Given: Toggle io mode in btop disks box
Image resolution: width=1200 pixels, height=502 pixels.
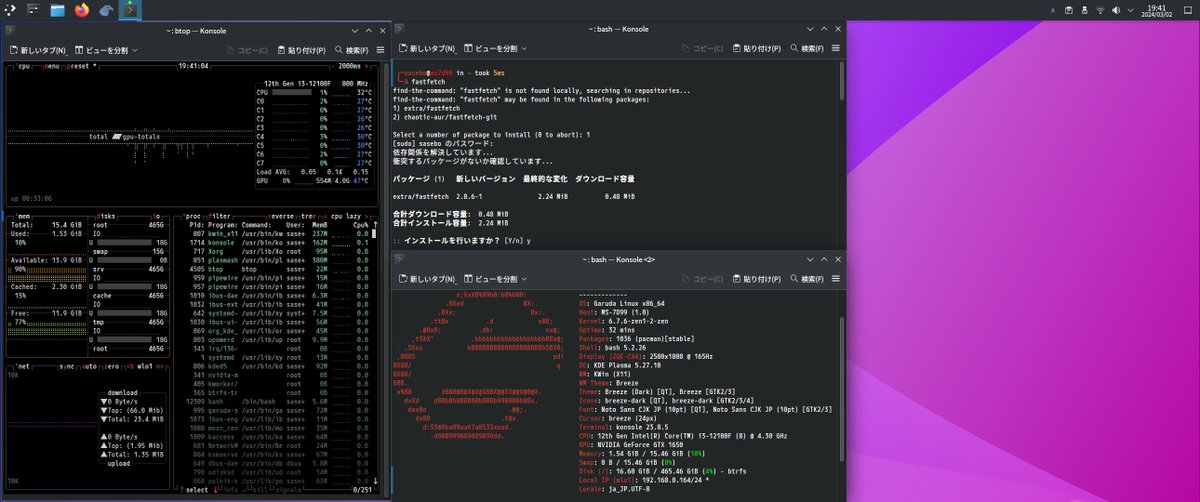Looking at the screenshot, I should (158, 215).
